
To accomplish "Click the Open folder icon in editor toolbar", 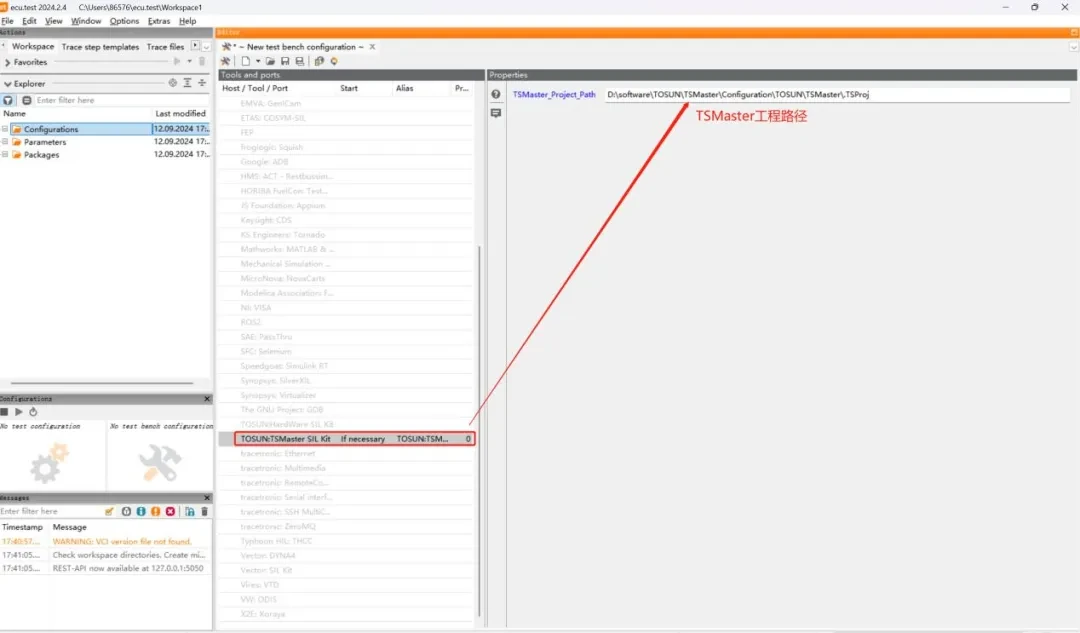I will point(271,61).
